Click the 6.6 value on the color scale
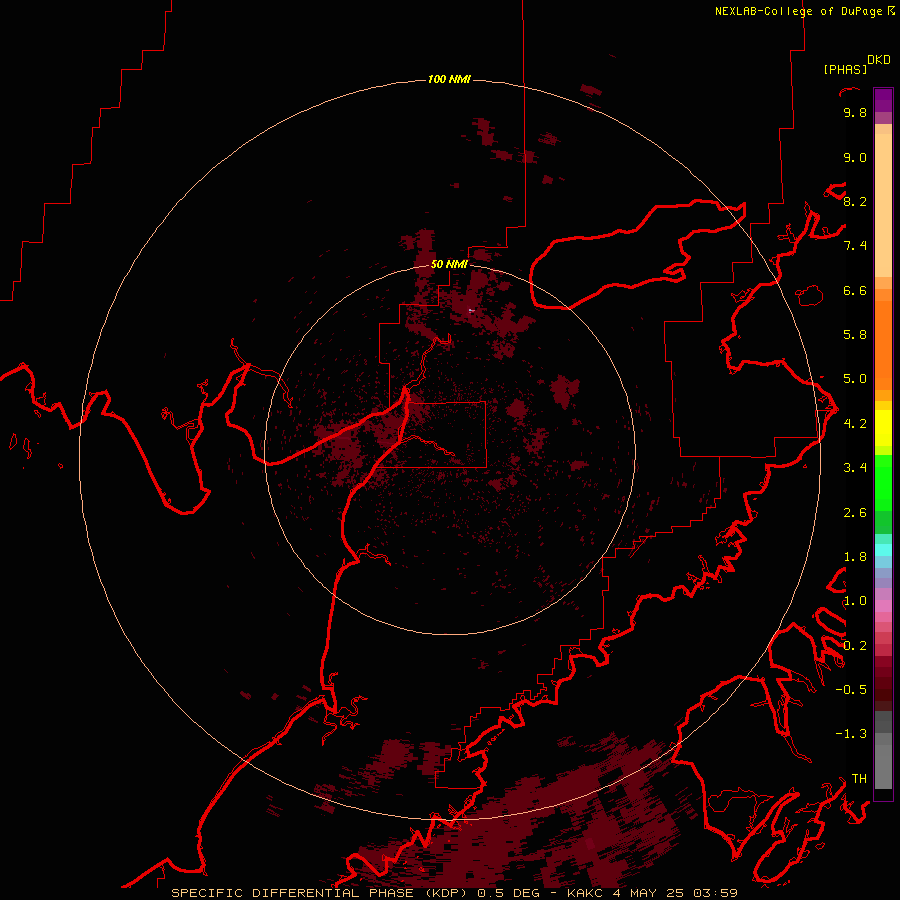The width and height of the screenshot is (900, 900). 855,290
